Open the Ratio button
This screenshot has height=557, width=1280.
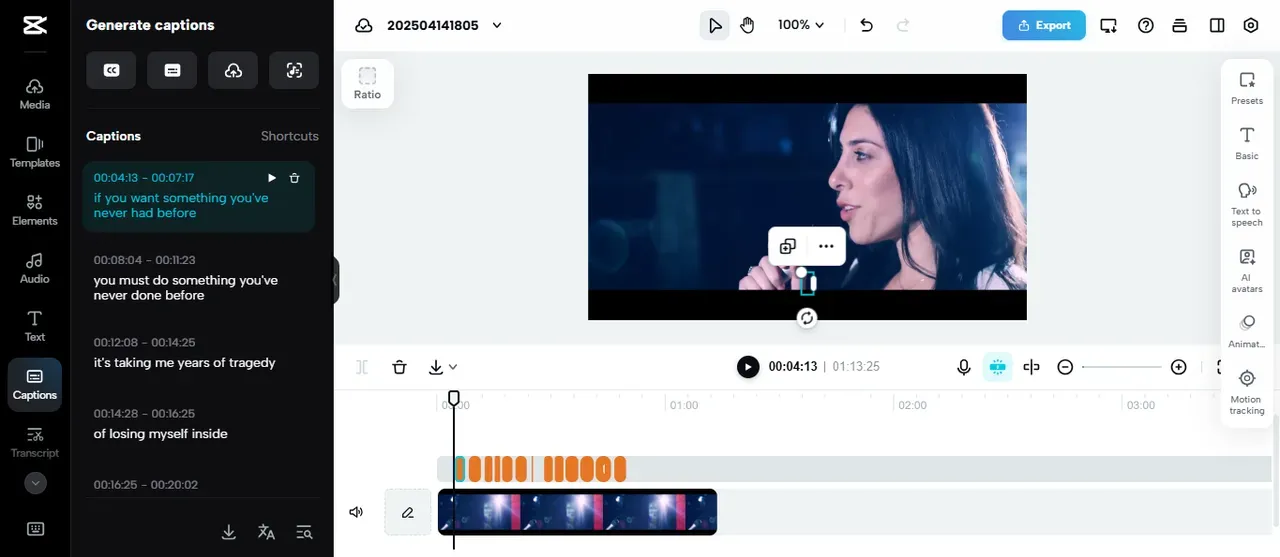pyautogui.click(x=367, y=83)
